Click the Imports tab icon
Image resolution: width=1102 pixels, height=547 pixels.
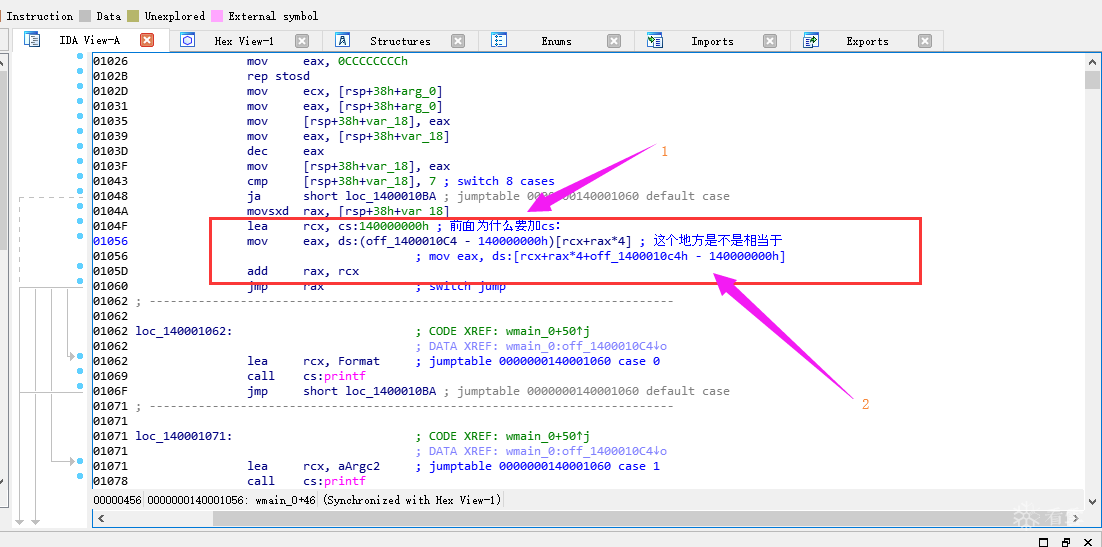pyautogui.click(x=654, y=40)
